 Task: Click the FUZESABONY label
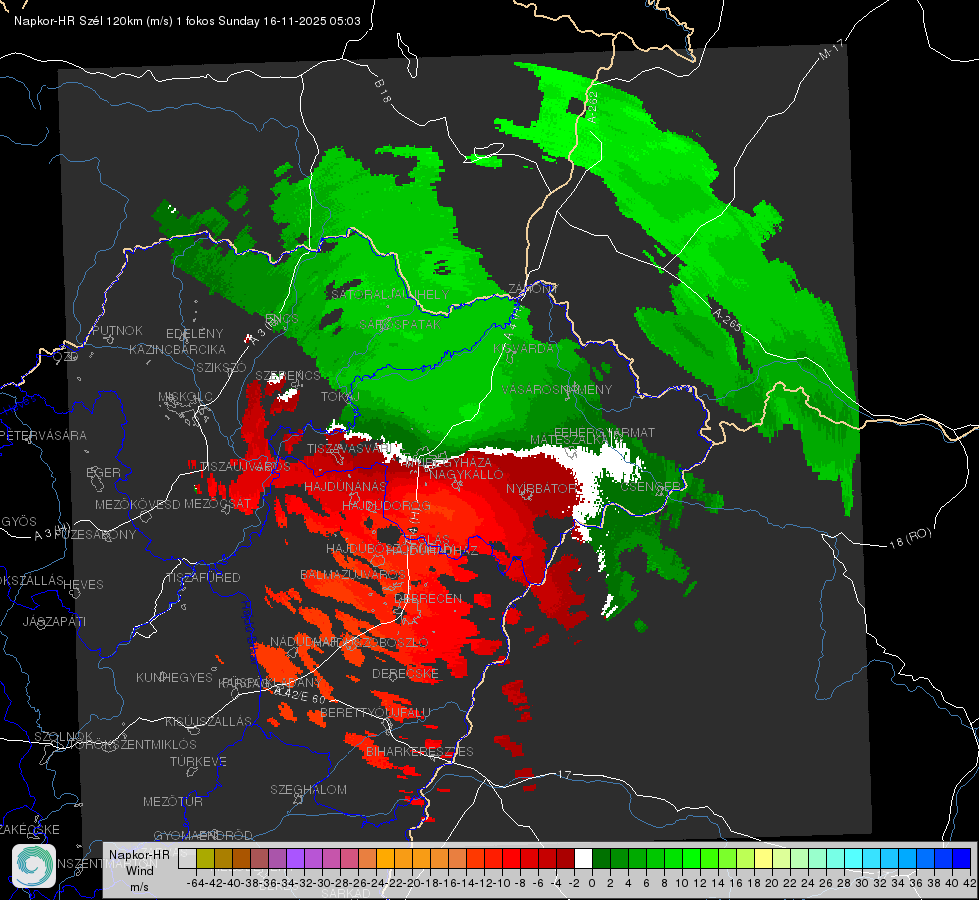pyautogui.click(x=95, y=535)
